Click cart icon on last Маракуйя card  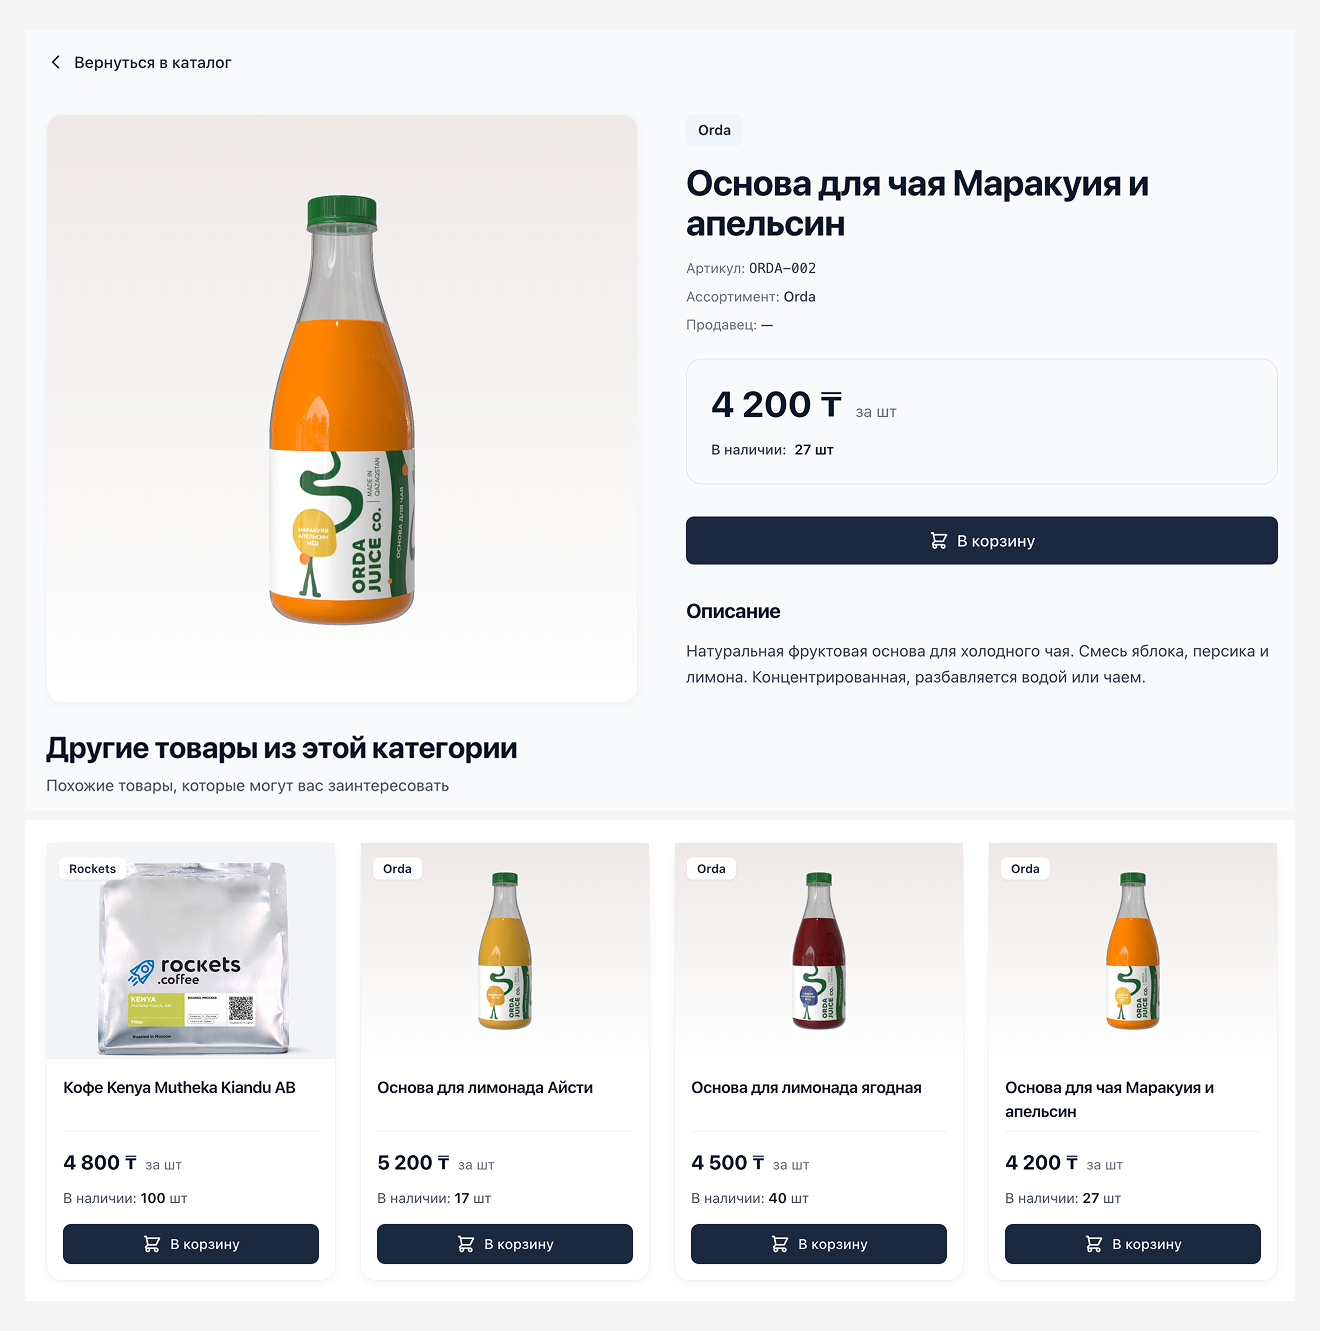click(1094, 1244)
